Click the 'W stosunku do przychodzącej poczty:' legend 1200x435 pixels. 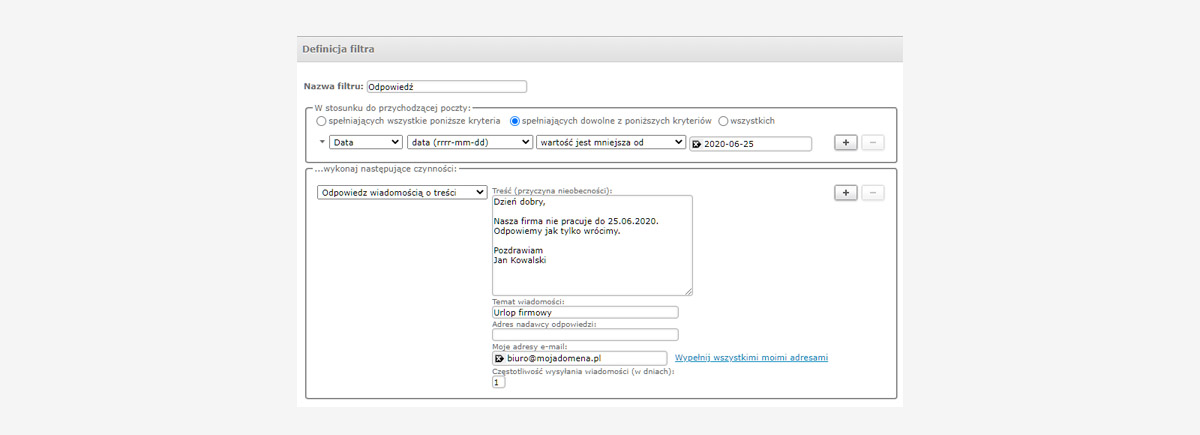[x=391, y=107]
